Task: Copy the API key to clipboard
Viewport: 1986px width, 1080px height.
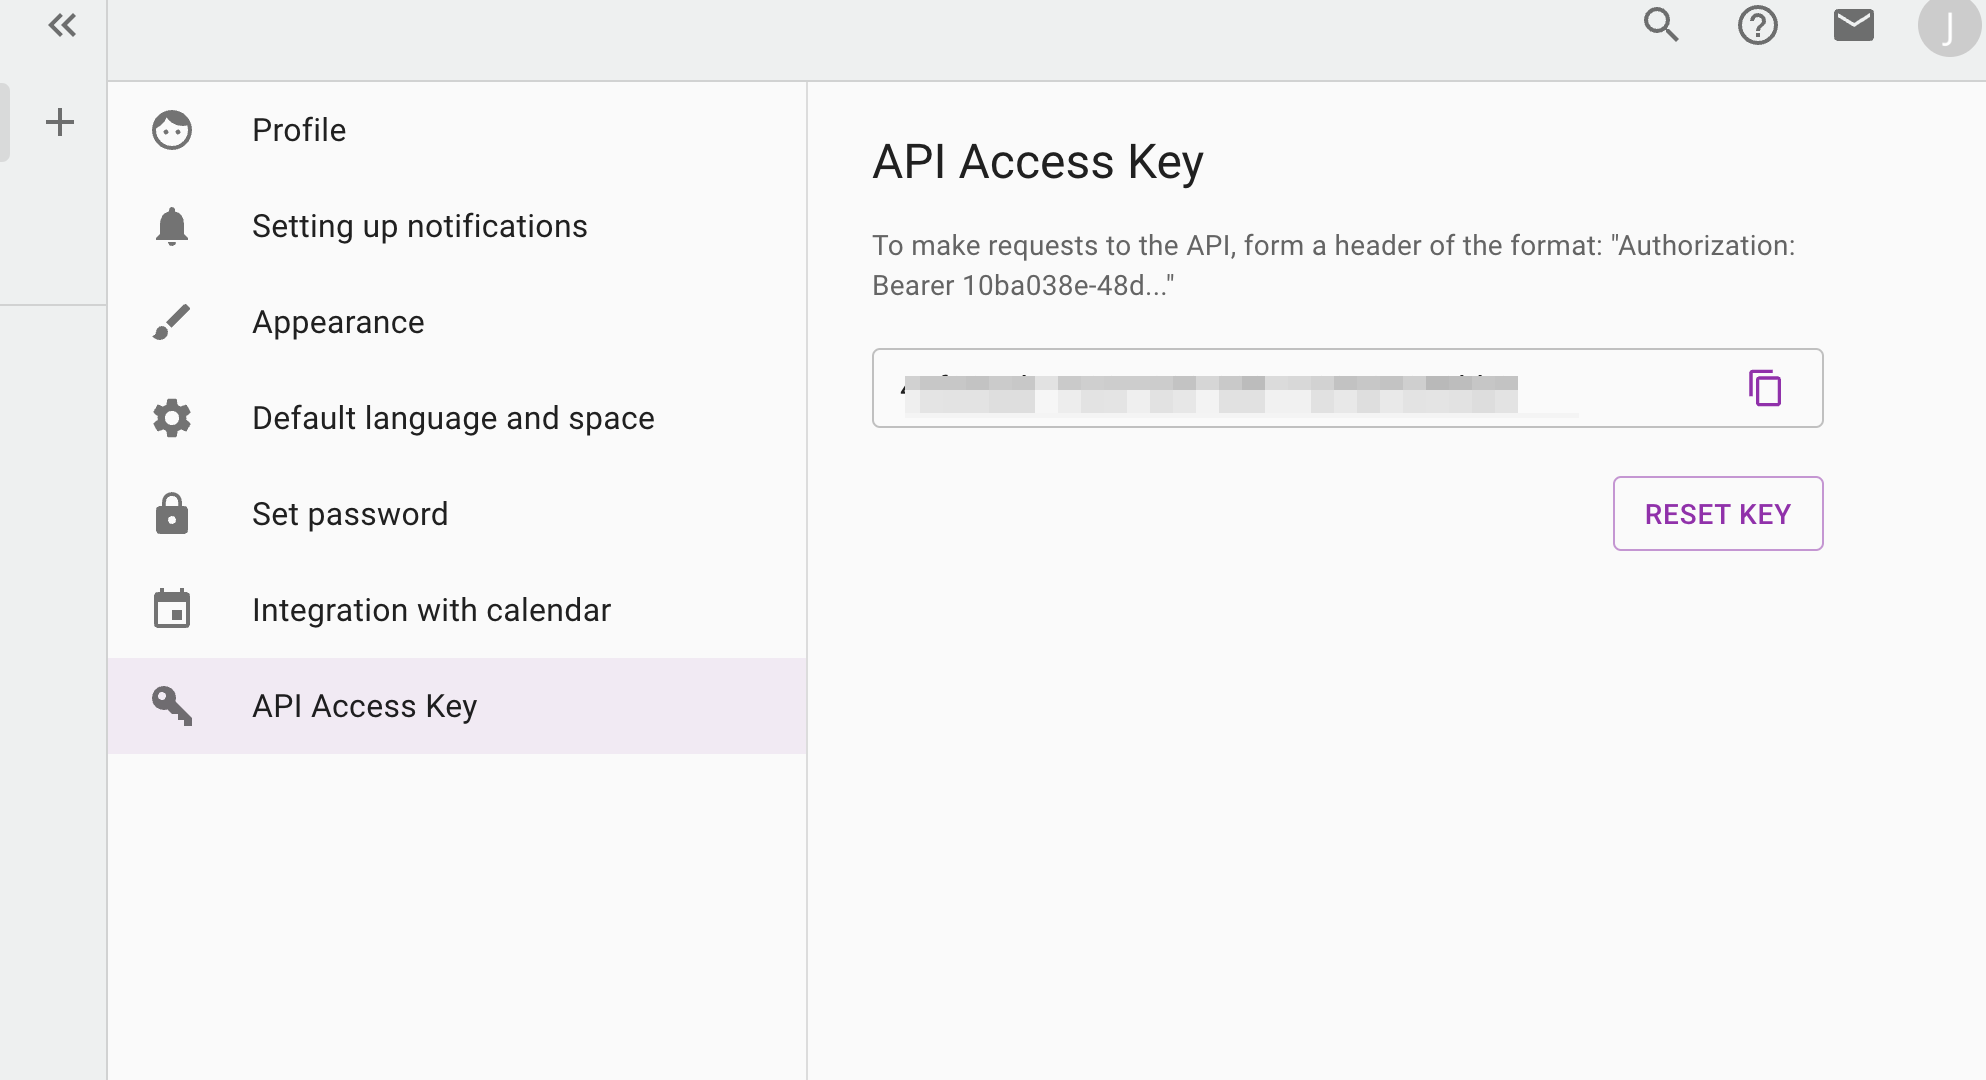Action: [x=1765, y=388]
